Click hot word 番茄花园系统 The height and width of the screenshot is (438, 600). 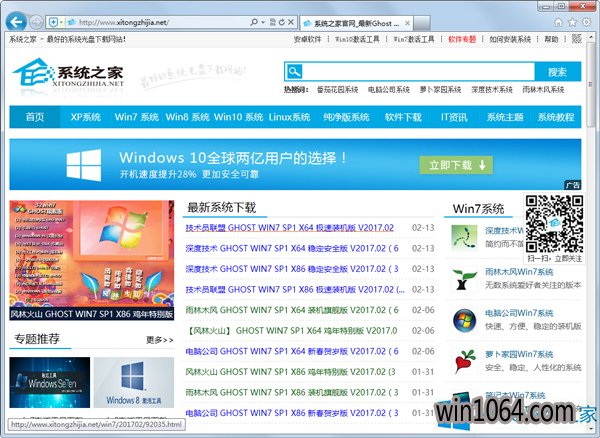pos(337,90)
